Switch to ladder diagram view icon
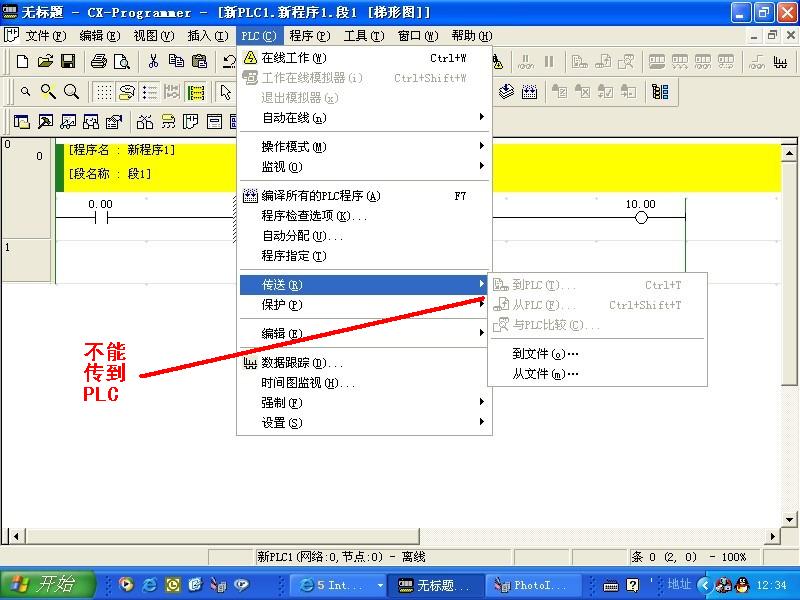The width and height of the screenshot is (800, 600). click(191, 122)
